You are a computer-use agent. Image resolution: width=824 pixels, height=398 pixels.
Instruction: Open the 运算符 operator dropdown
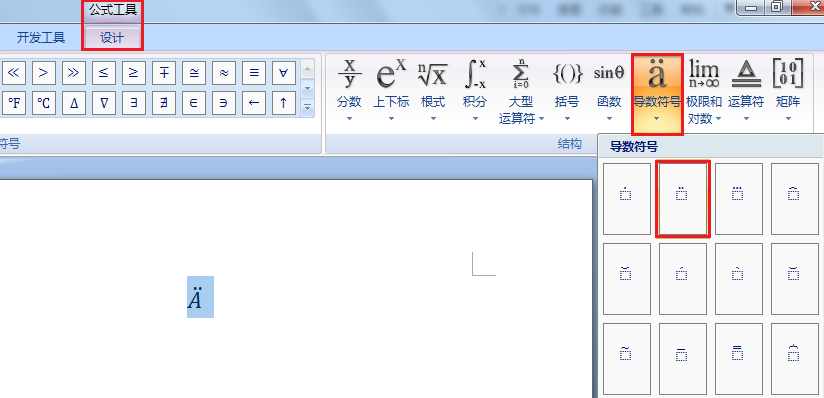click(x=746, y=90)
